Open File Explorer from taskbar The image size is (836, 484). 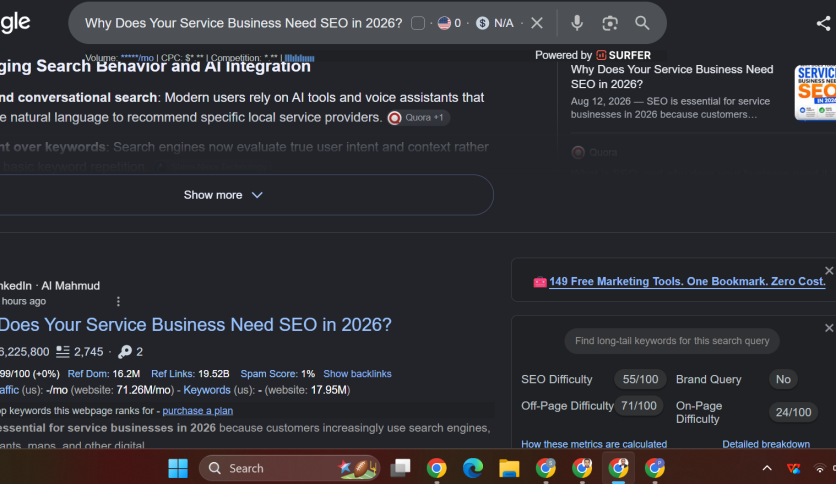pos(509,469)
